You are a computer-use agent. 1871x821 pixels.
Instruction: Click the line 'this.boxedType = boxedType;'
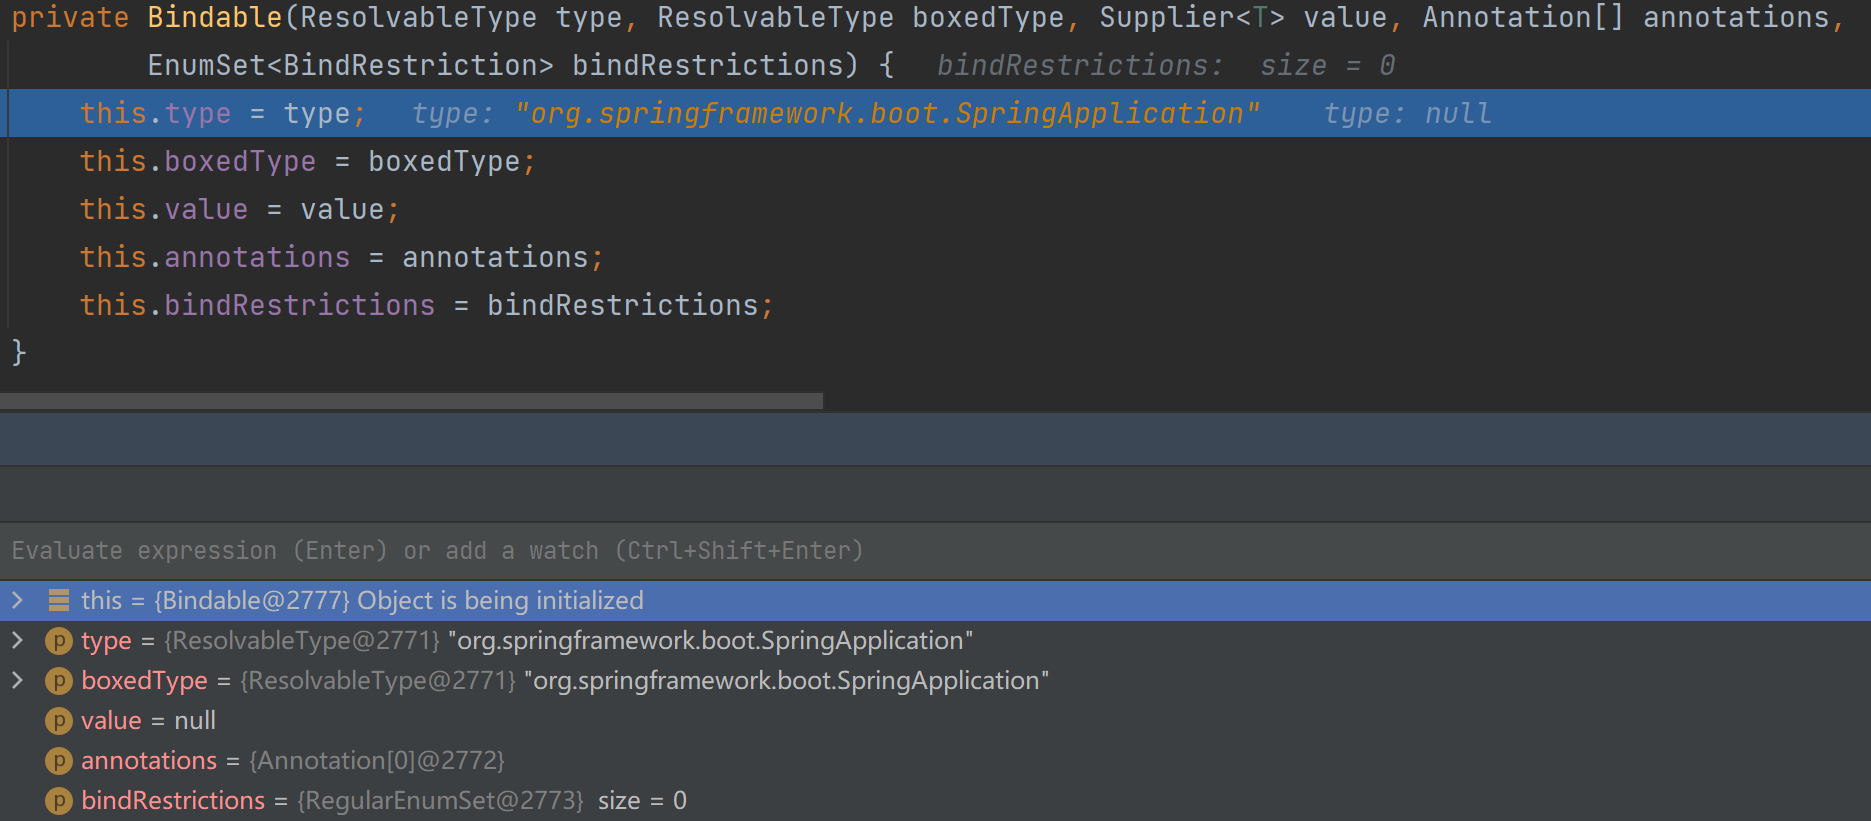308,161
